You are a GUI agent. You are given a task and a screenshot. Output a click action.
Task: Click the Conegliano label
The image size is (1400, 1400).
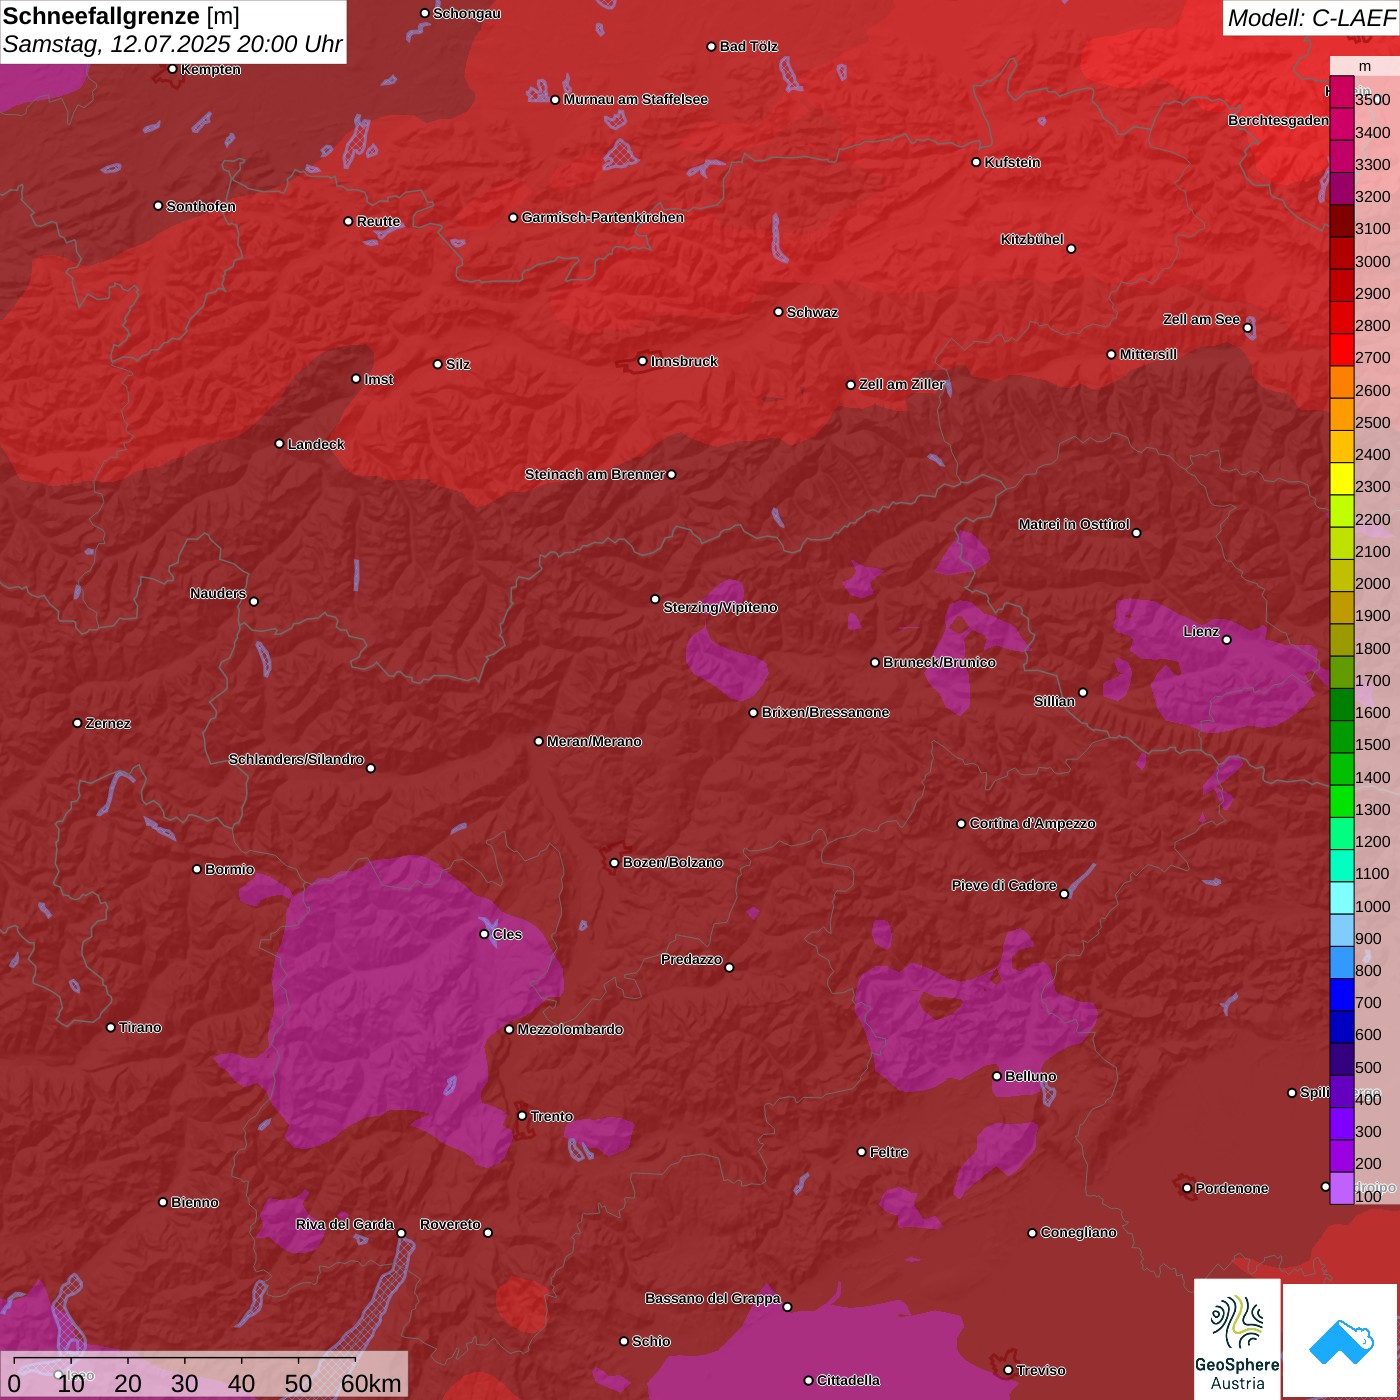(1078, 1232)
